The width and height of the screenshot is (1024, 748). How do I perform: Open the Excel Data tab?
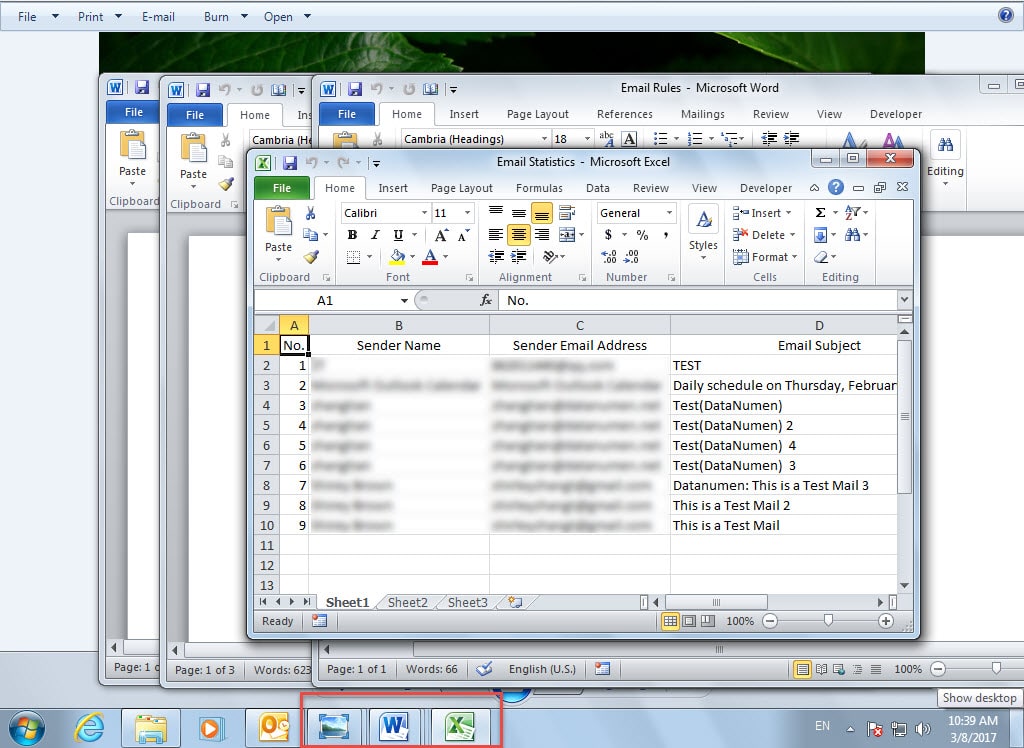point(598,188)
